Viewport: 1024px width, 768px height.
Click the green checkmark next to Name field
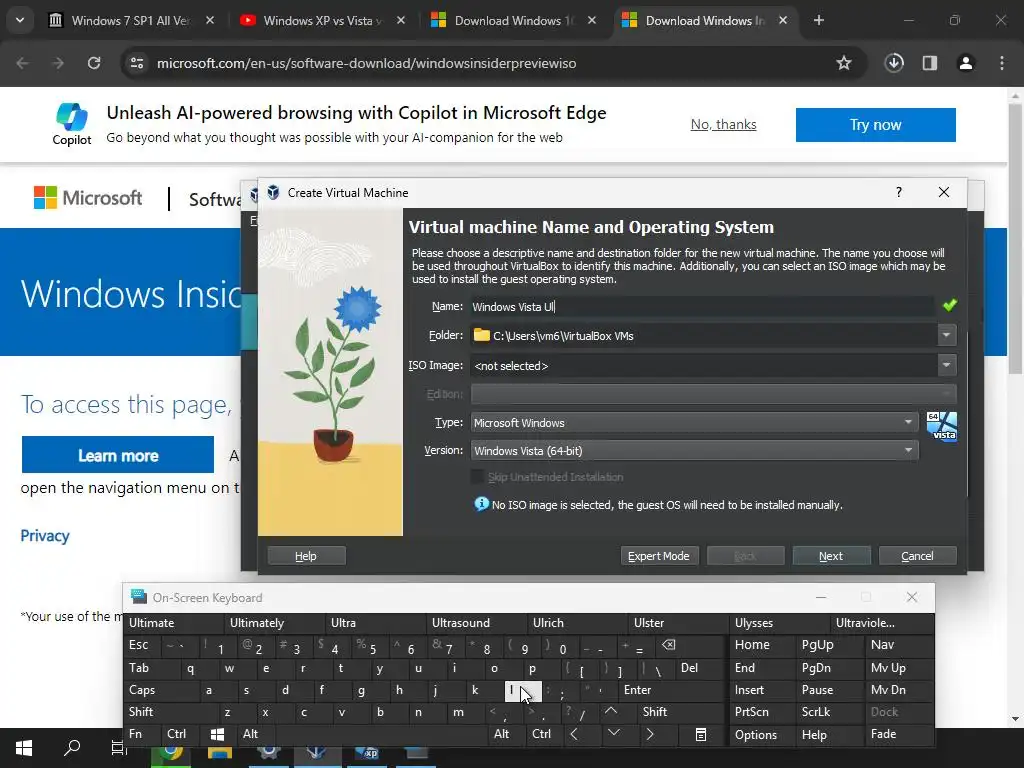(x=950, y=306)
